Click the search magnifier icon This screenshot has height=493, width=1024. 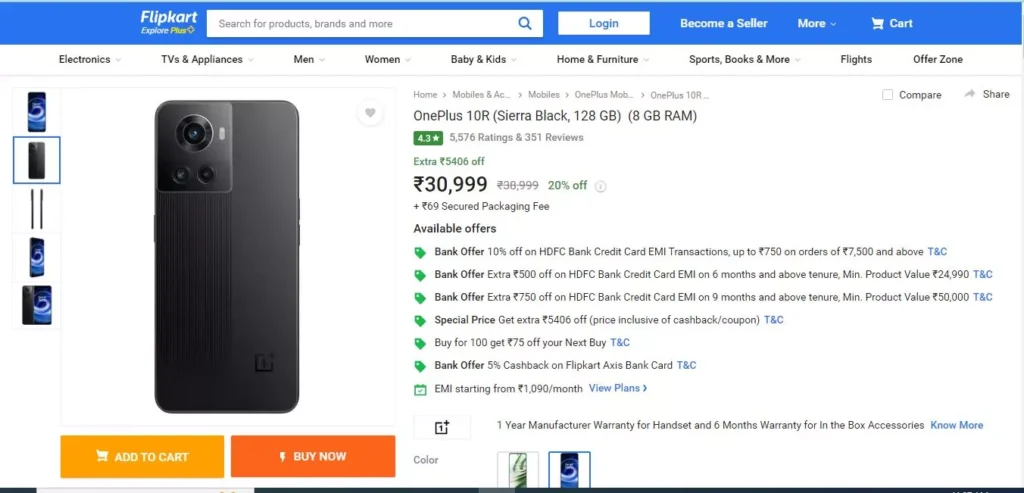[525, 24]
